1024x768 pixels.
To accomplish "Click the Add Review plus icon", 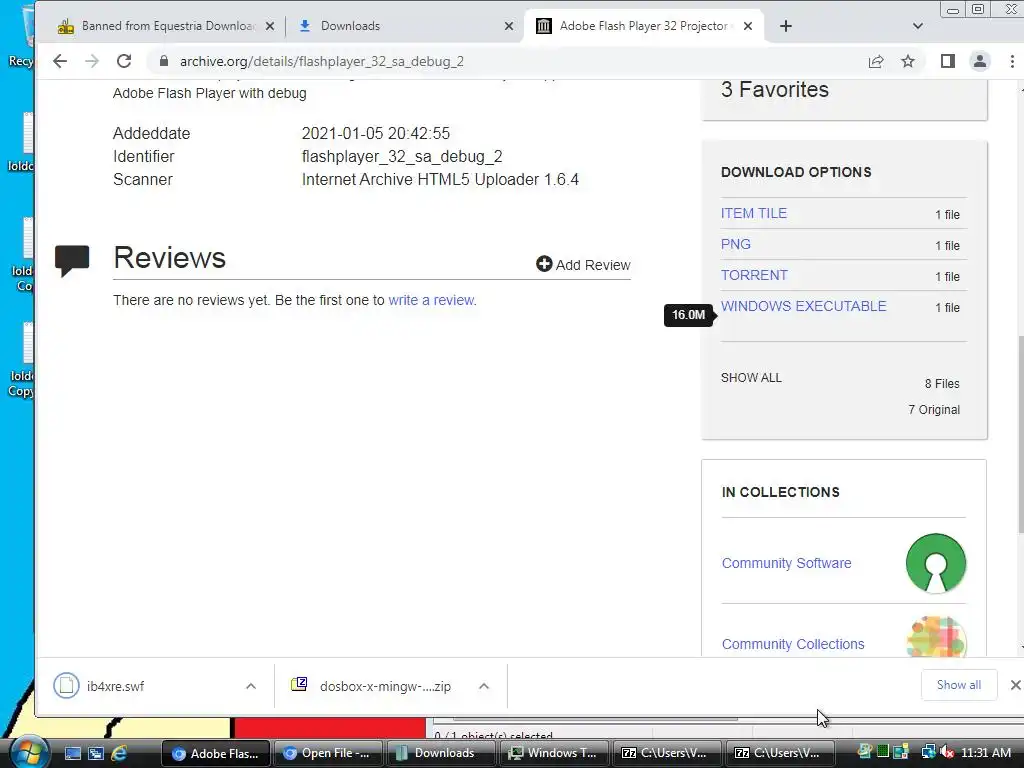I will click(544, 264).
